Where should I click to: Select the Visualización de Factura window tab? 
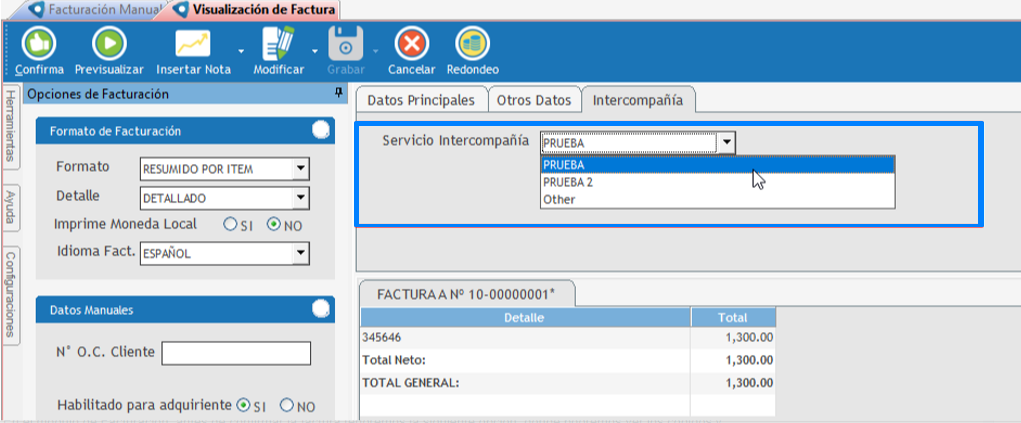pyautogui.click(x=255, y=10)
